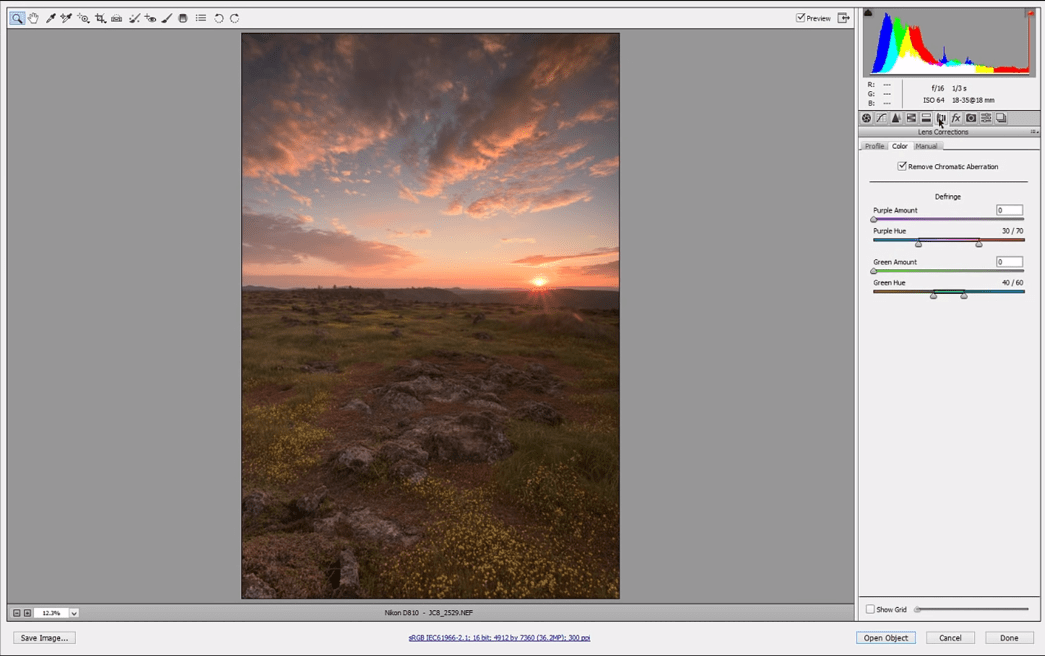Select the Spot Removal tool
Screen dimensions: 1045x656
[x=134, y=18]
